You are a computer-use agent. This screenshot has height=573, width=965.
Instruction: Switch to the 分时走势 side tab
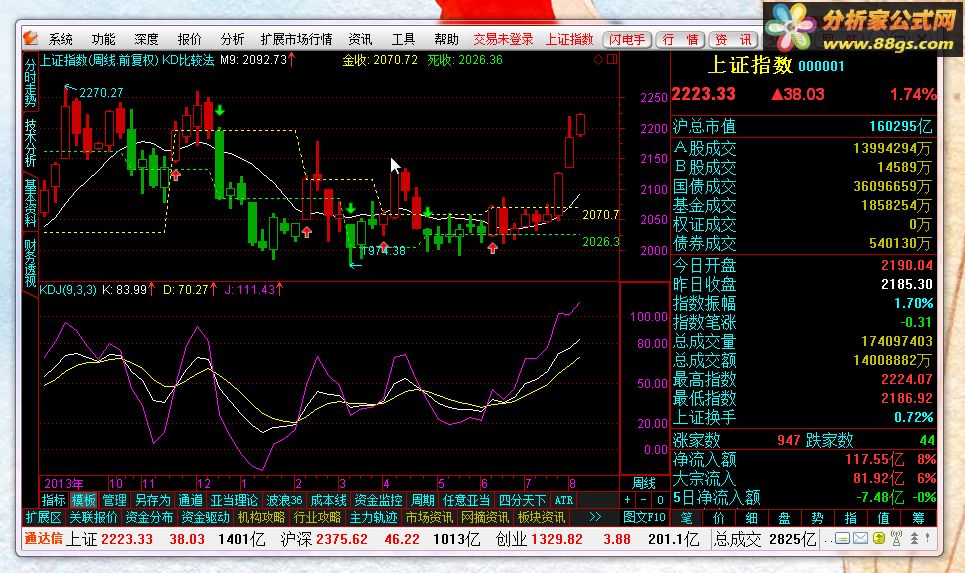tap(30, 82)
